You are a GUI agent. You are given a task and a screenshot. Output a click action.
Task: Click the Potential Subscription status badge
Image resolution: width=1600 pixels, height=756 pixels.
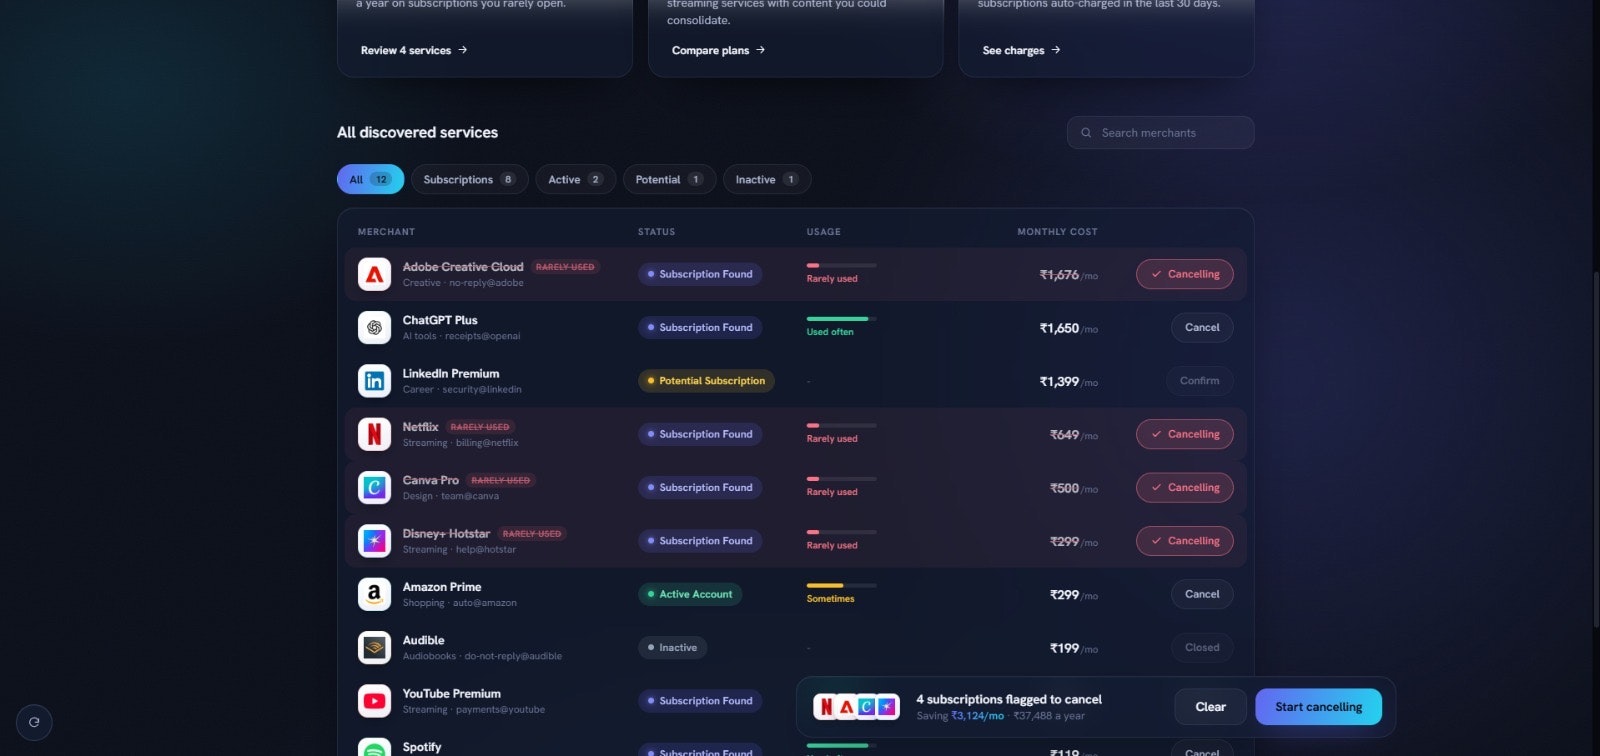coord(706,381)
